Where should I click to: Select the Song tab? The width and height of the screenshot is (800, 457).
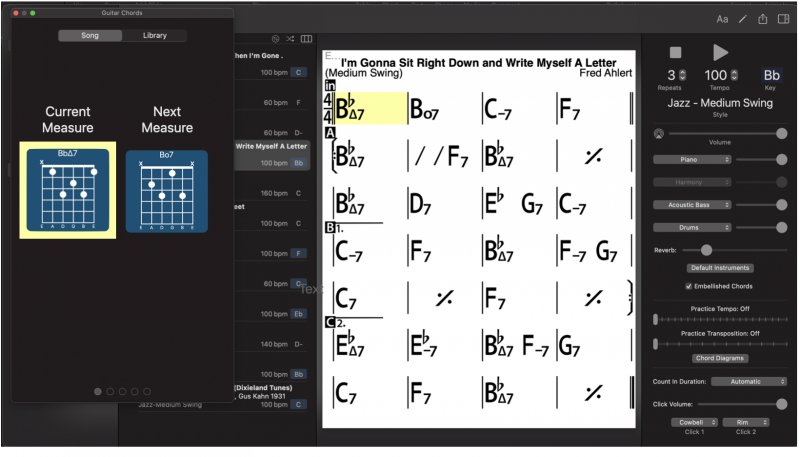coord(90,35)
